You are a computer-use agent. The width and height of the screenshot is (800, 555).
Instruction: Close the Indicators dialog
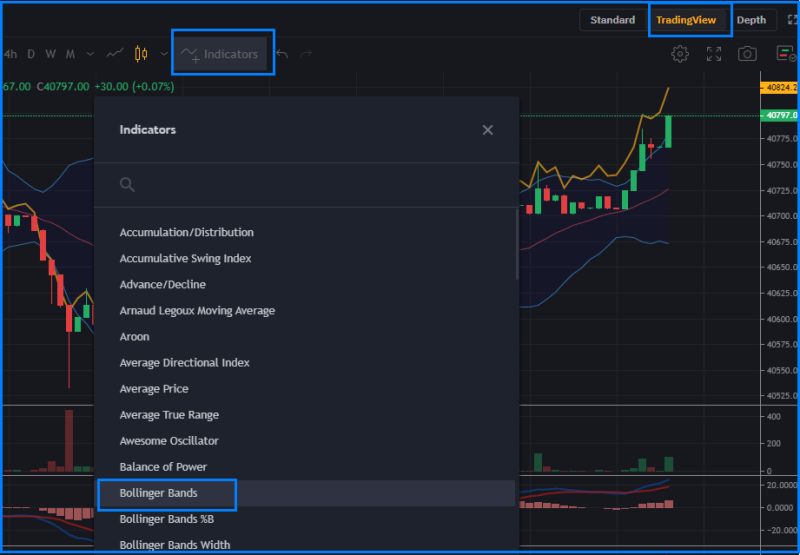click(x=488, y=130)
